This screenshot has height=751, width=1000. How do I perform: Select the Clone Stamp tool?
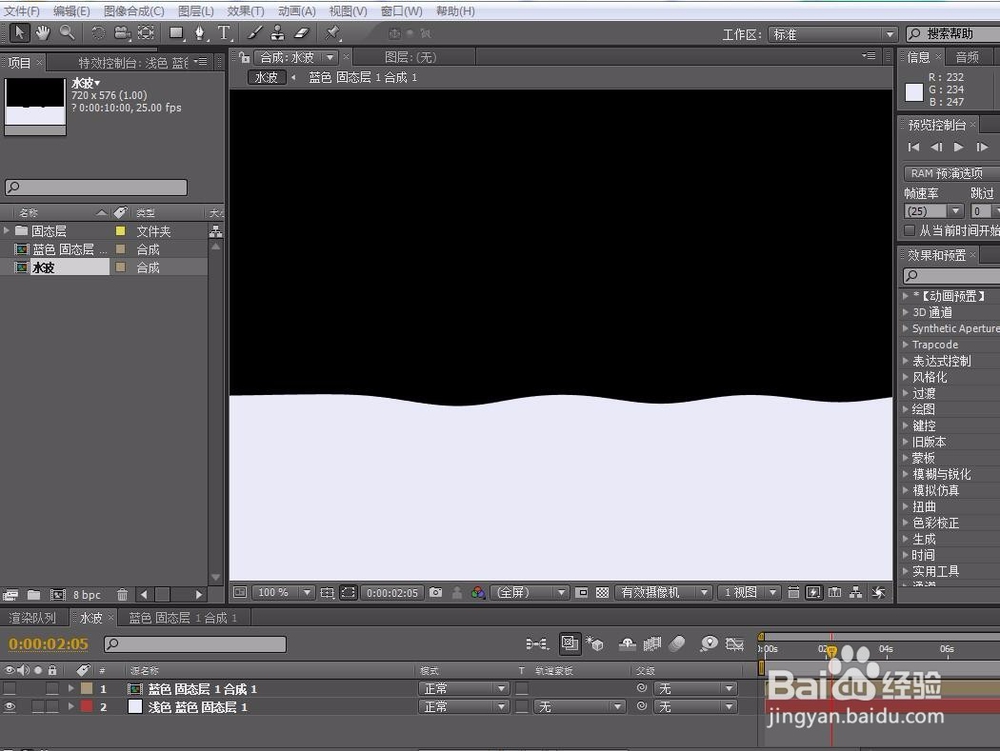click(x=277, y=33)
